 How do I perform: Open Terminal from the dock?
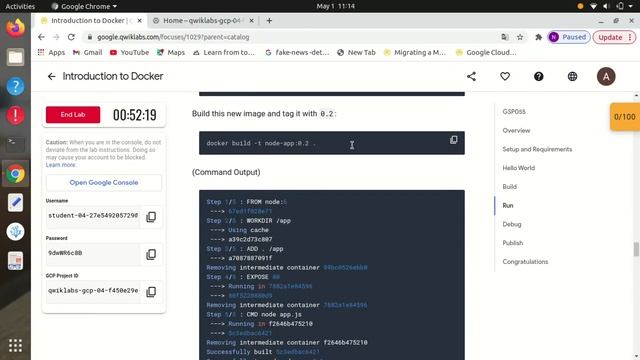click(x=15, y=144)
